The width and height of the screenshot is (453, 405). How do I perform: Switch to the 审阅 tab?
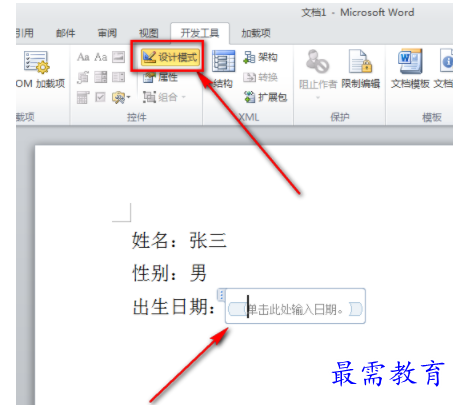point(107,33)
